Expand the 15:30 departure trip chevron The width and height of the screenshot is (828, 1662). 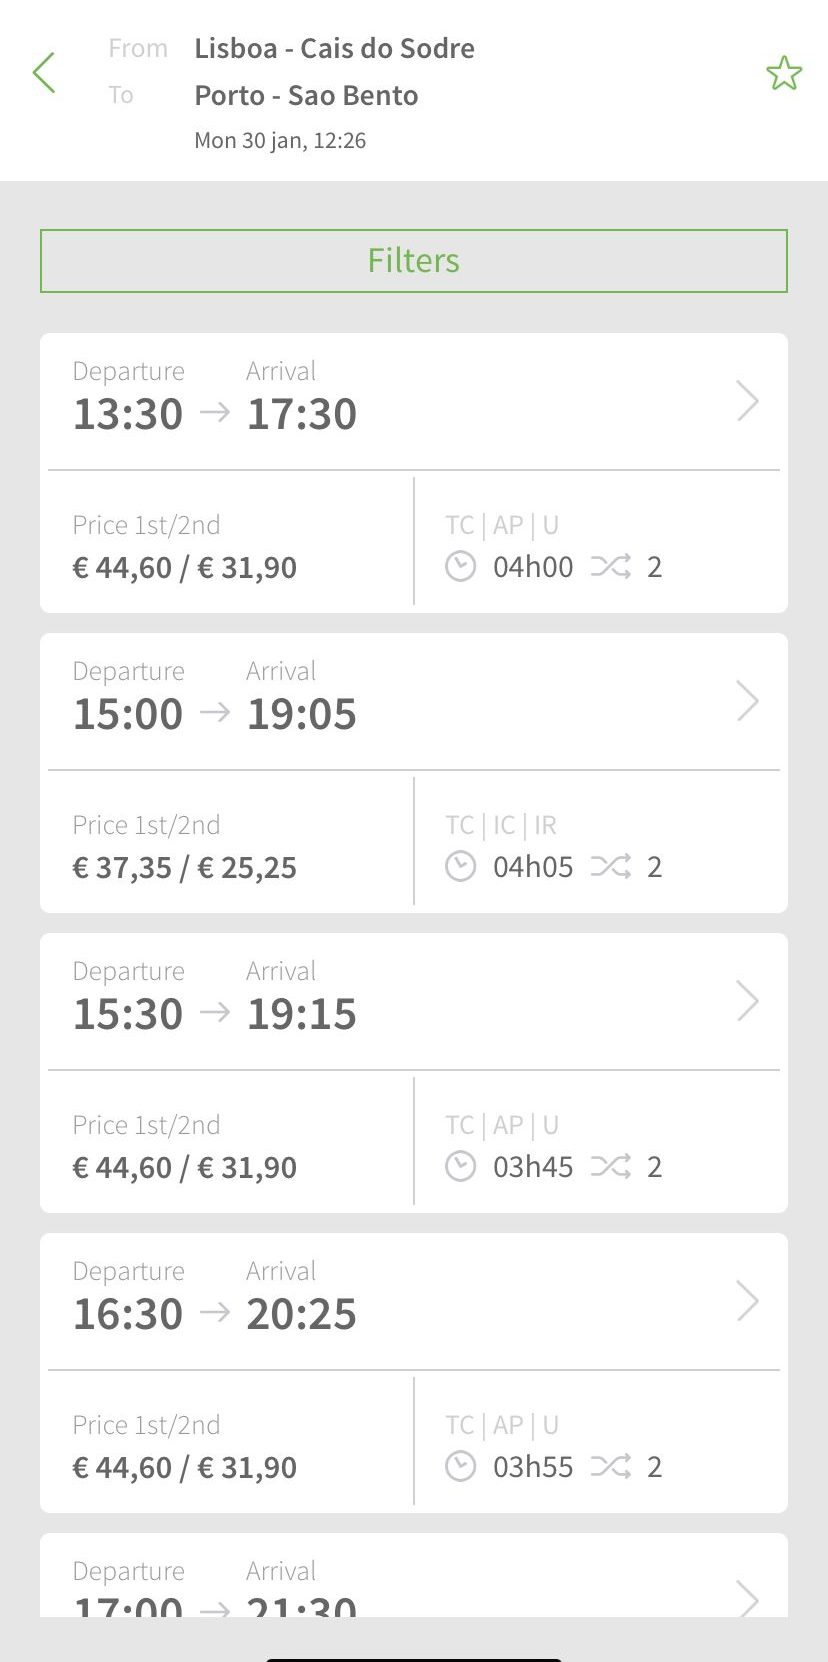click(x=747, y=1001)
